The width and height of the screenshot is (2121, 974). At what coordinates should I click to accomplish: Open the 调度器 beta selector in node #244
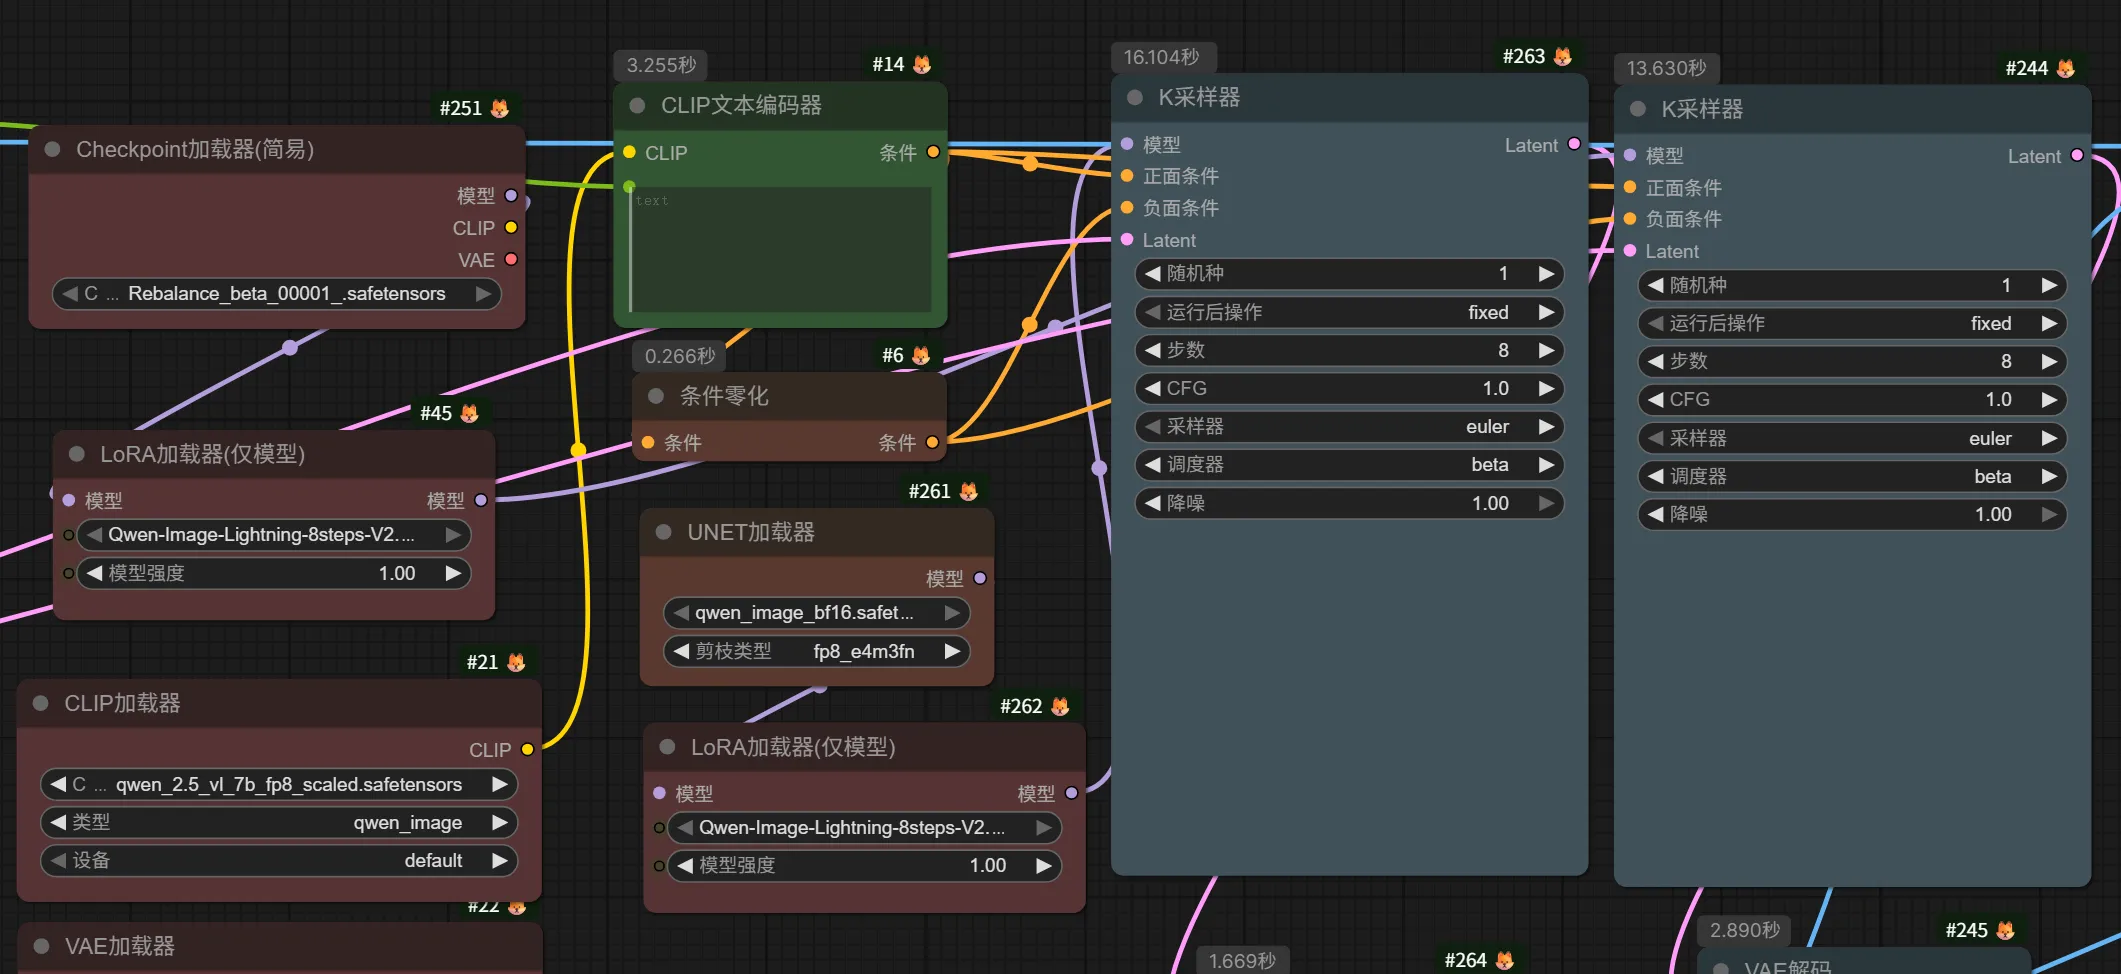click(x=1851, y=477)
